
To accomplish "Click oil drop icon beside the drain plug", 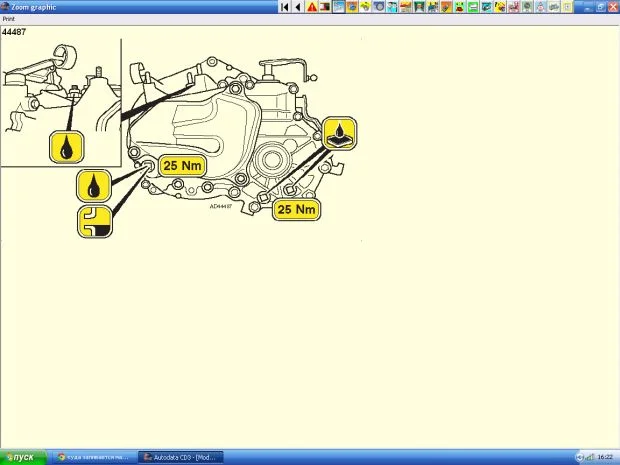I will pos(94,185).
